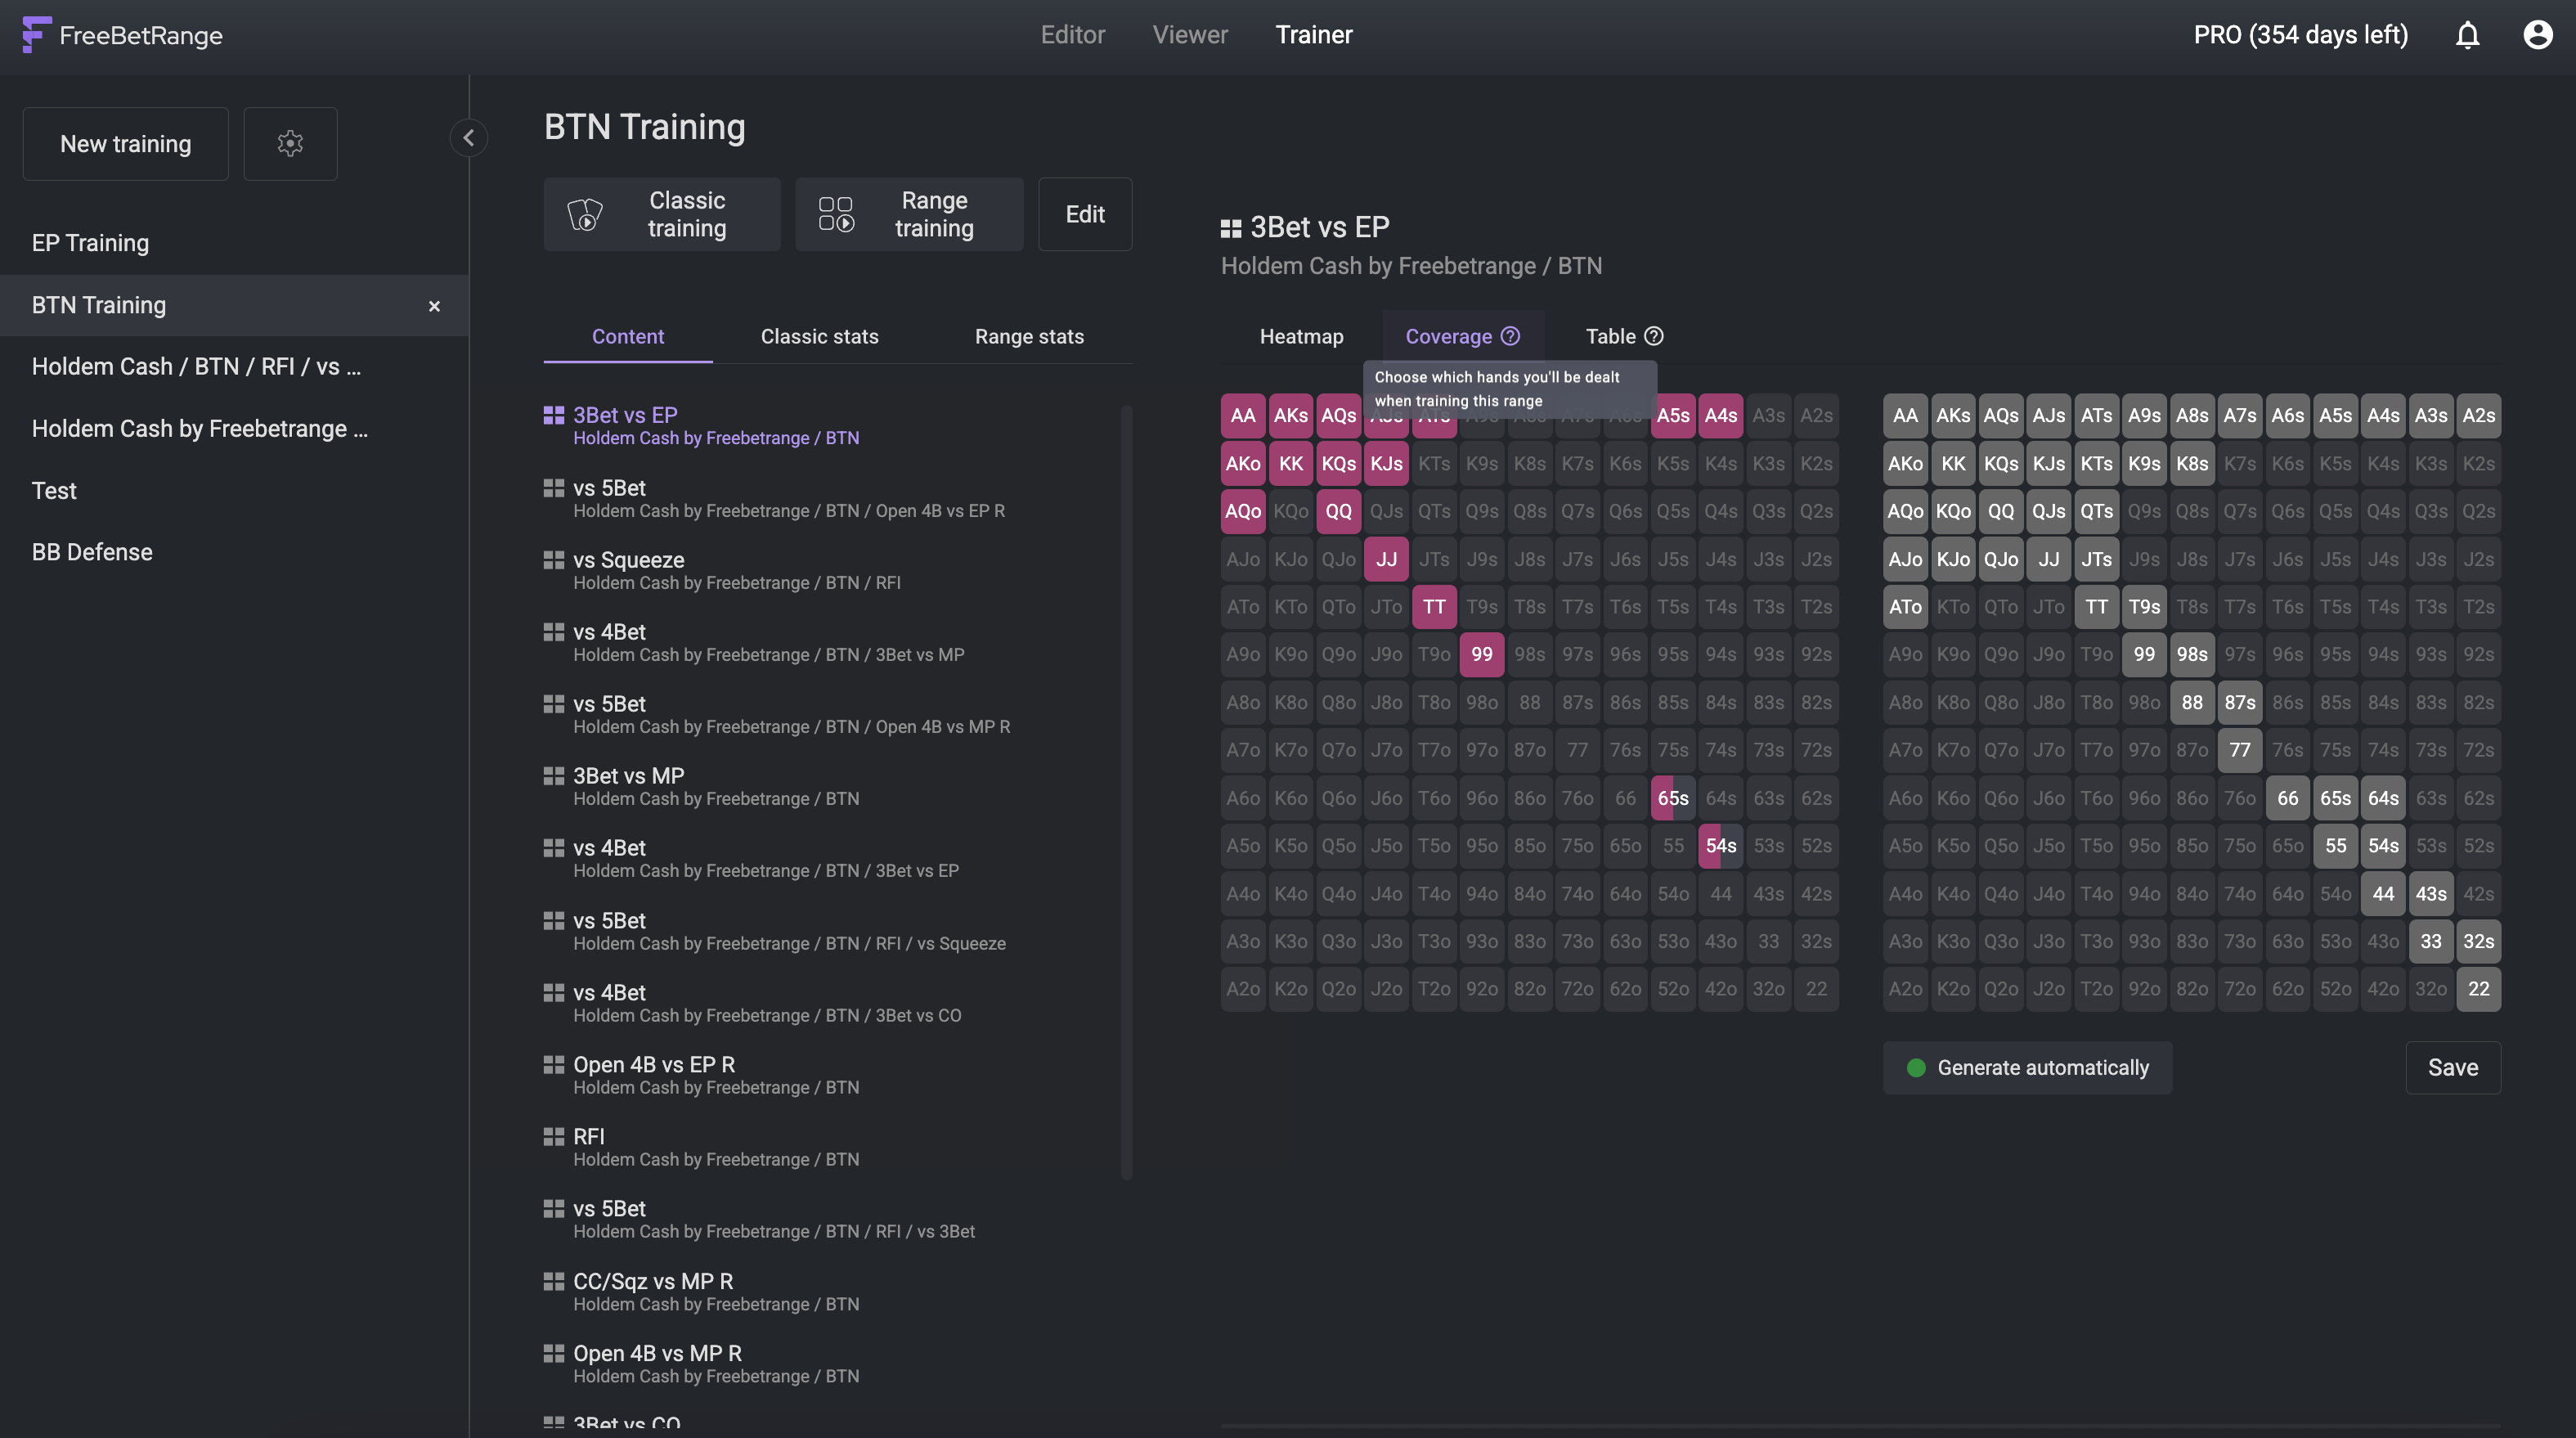Viewport: 2576px width, 1438px height.
Task: Open the Test training in sidebar
Action: [234, 490]
